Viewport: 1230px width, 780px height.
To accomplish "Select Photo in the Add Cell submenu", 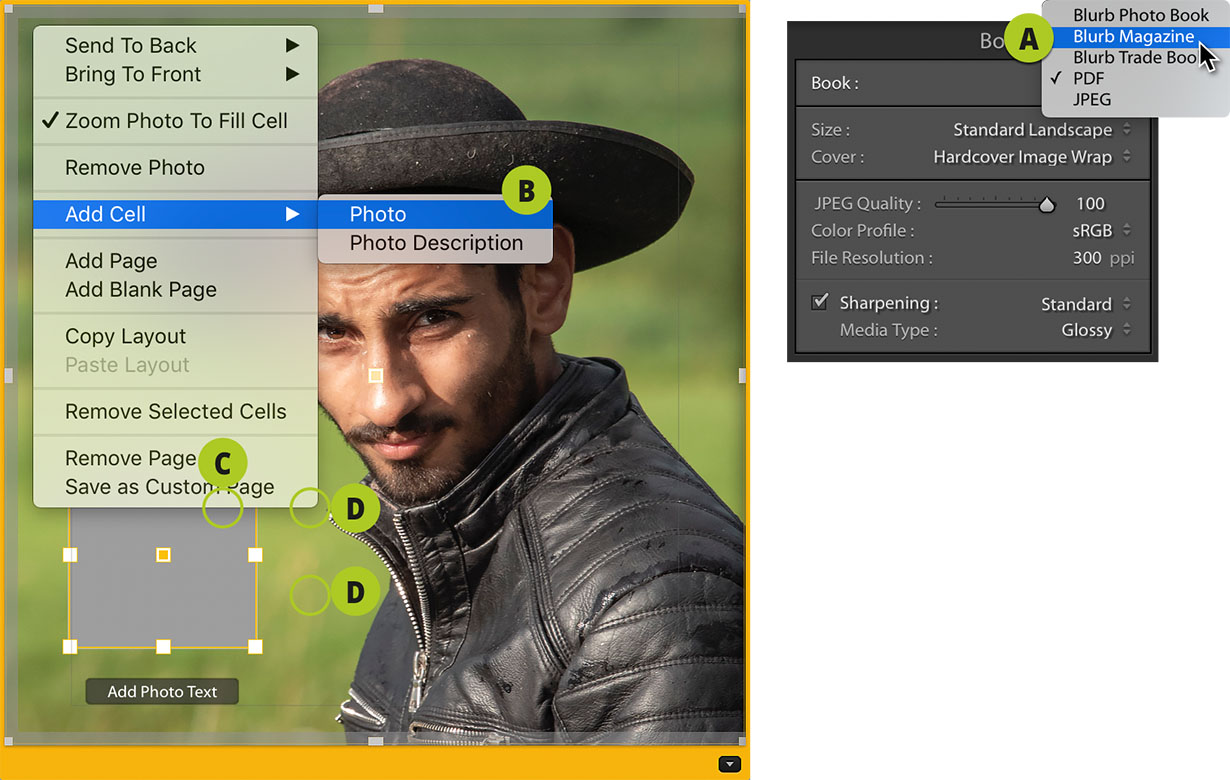I will click(435, 214).
